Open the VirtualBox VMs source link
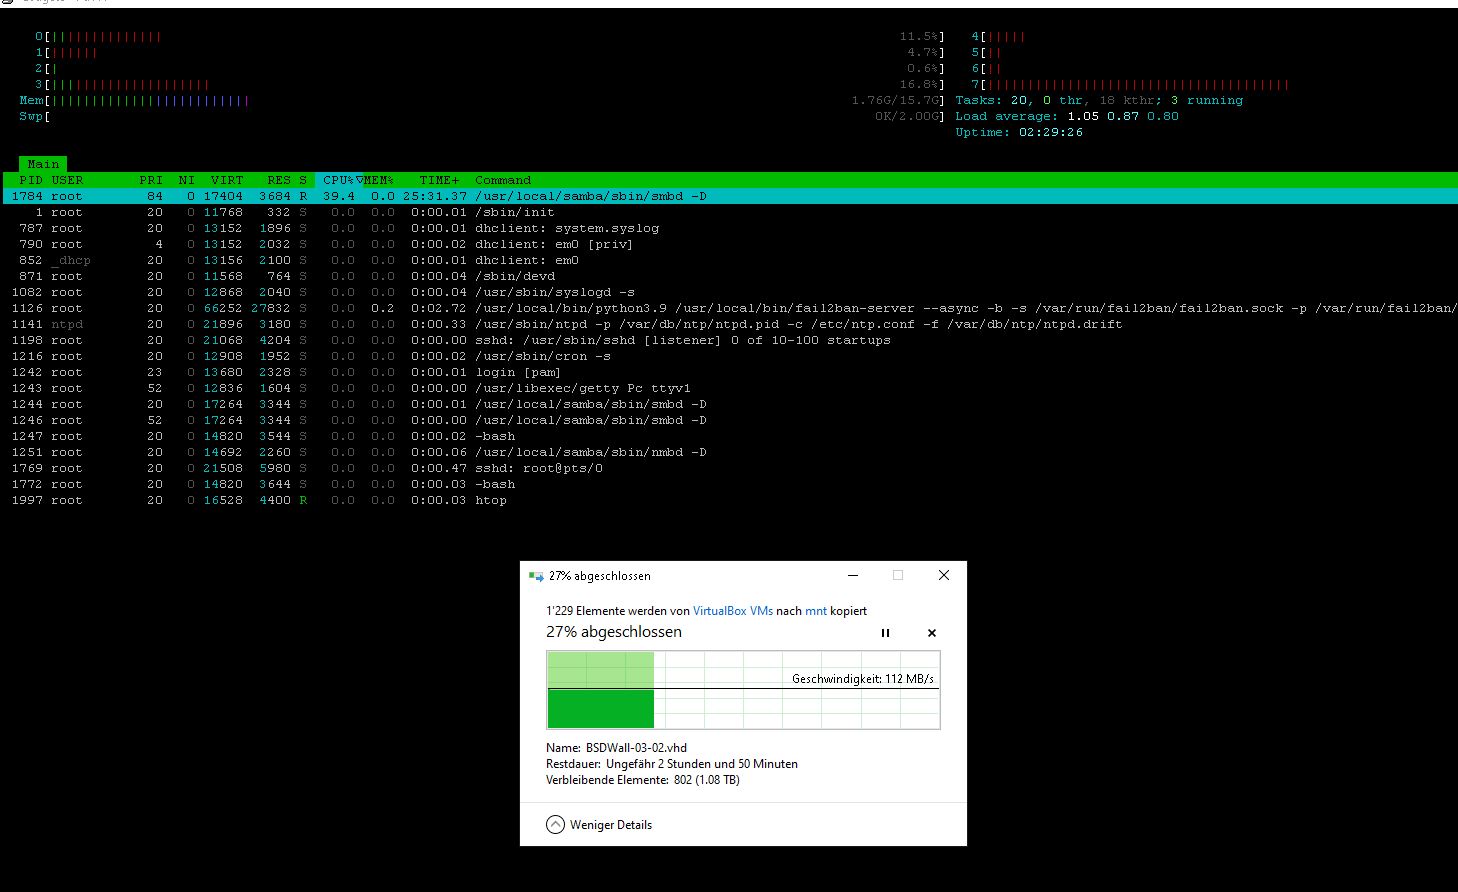Screen dimensions: 1458x892 [x=732, y=611]
